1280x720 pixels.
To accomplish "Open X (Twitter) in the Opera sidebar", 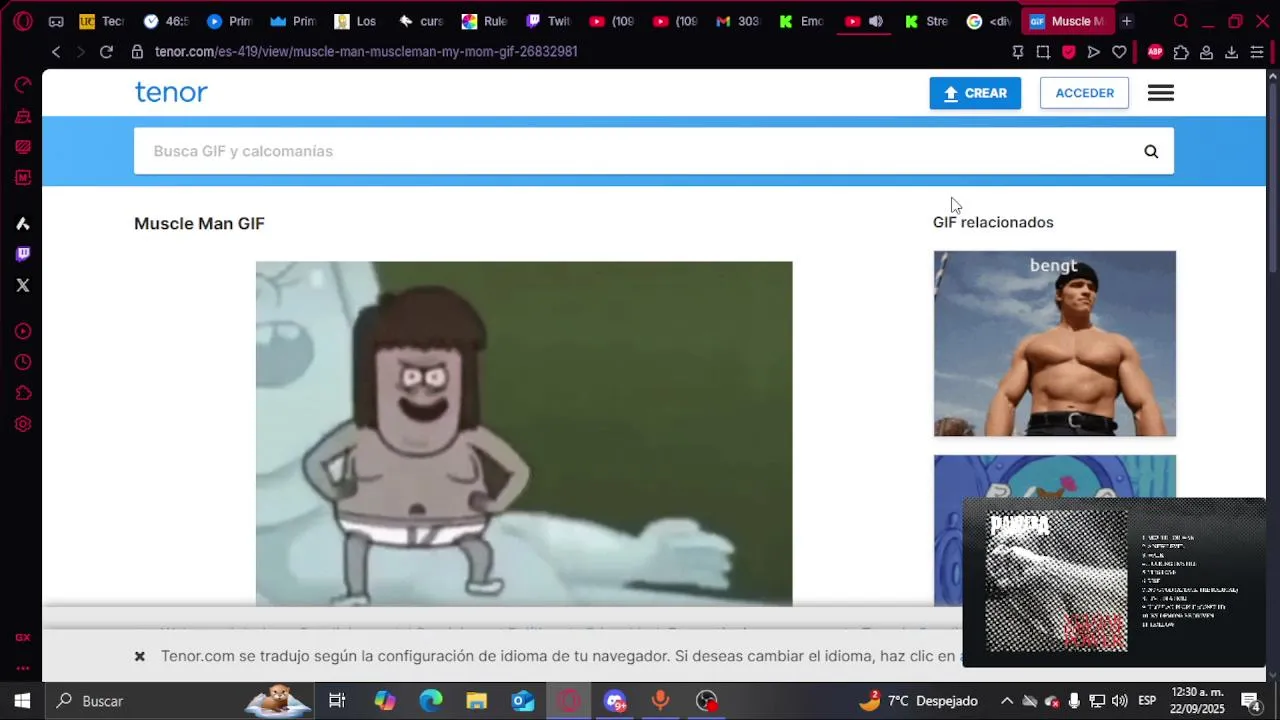I will click(23, 285).
